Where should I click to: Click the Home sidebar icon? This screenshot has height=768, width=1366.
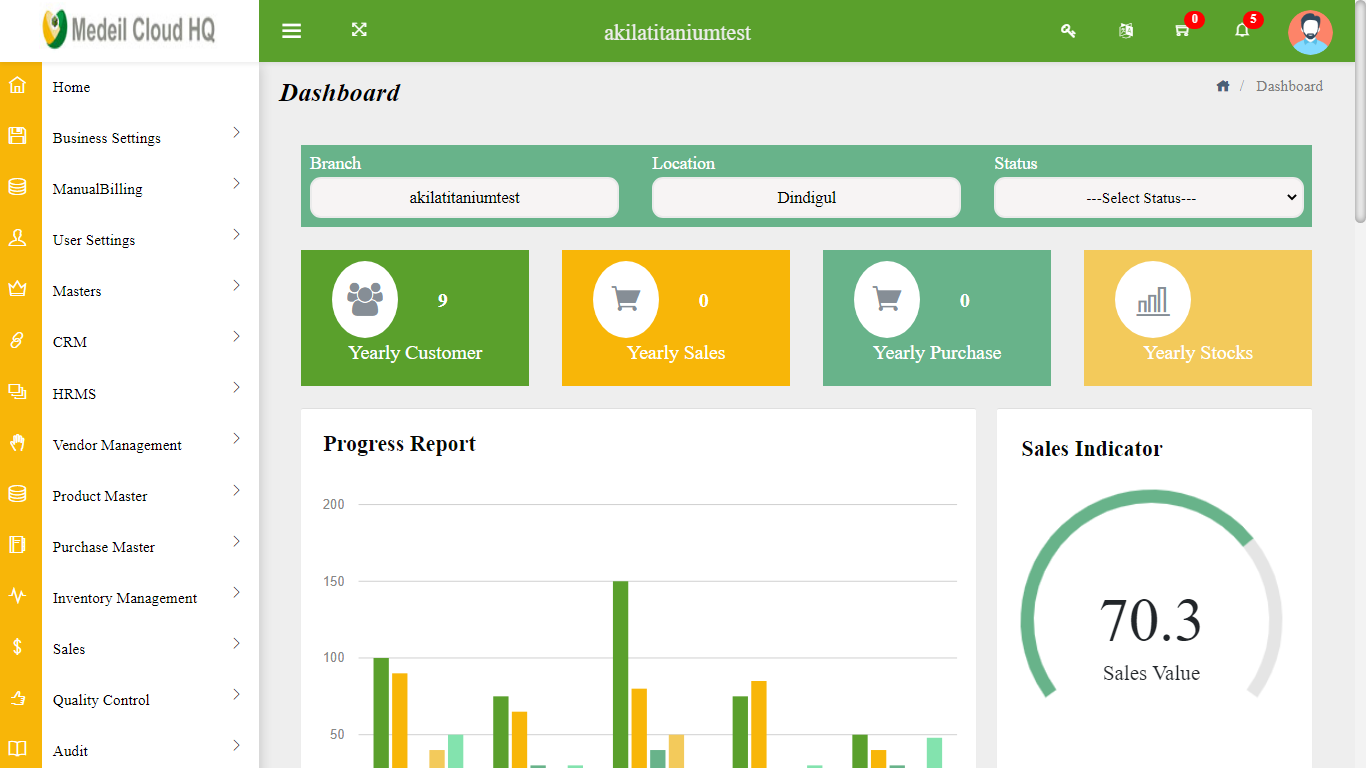(x=17, y=85)
